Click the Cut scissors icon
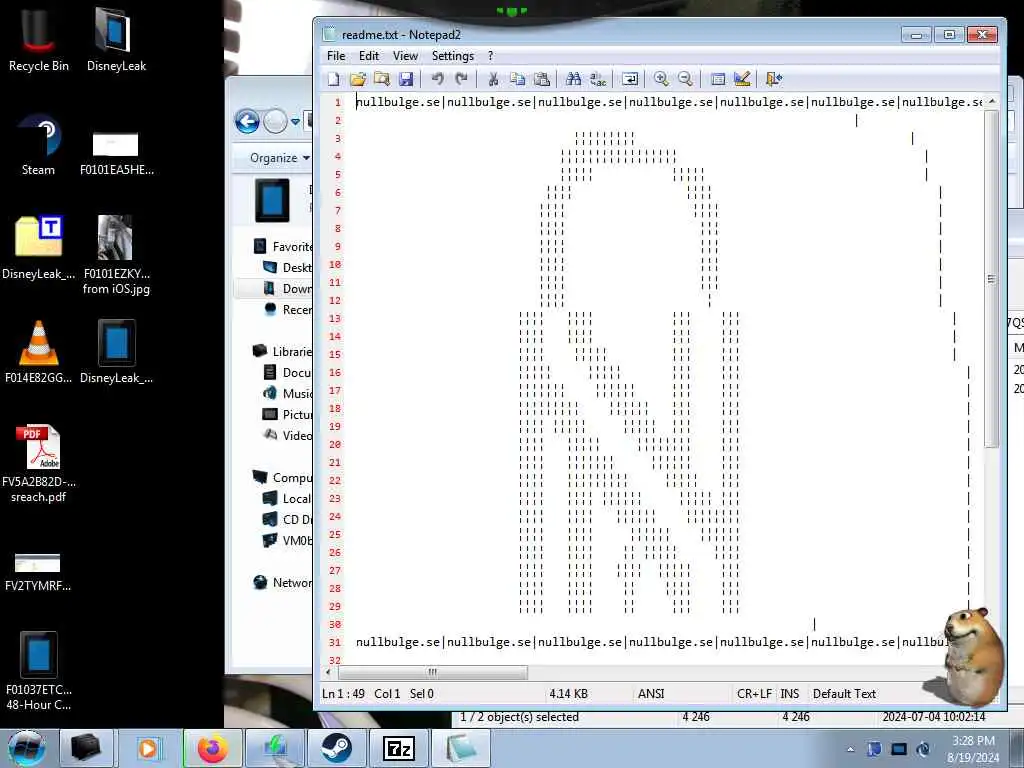This screenshot has height=768, width=1024. tap(493, 80)
